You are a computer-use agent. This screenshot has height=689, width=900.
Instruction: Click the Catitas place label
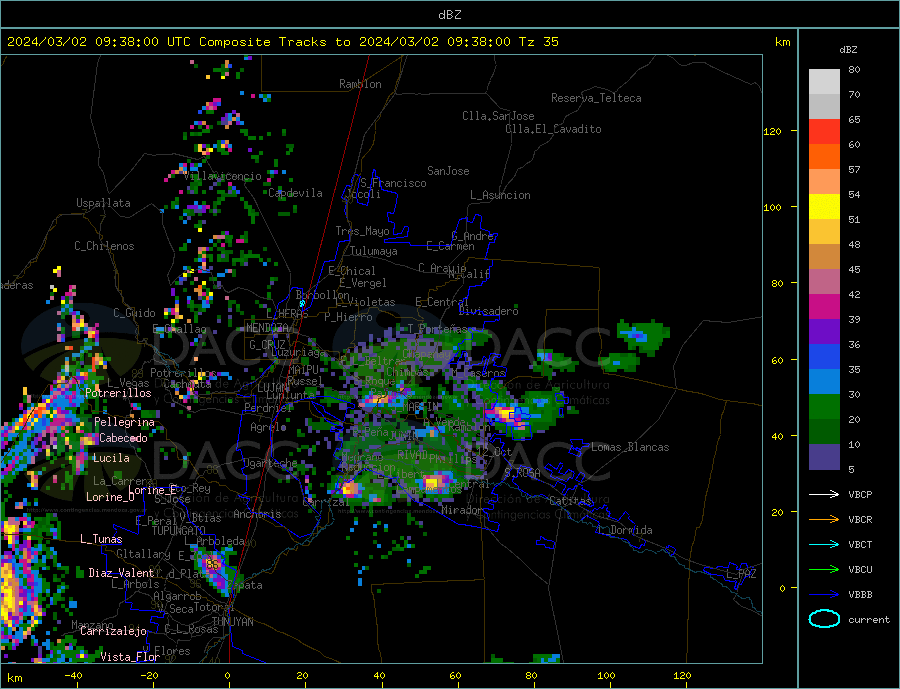click(570, 501)
